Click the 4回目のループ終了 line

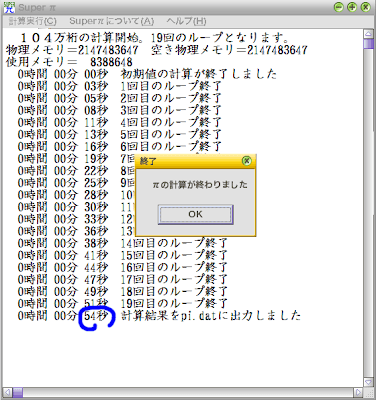[119, 122]
